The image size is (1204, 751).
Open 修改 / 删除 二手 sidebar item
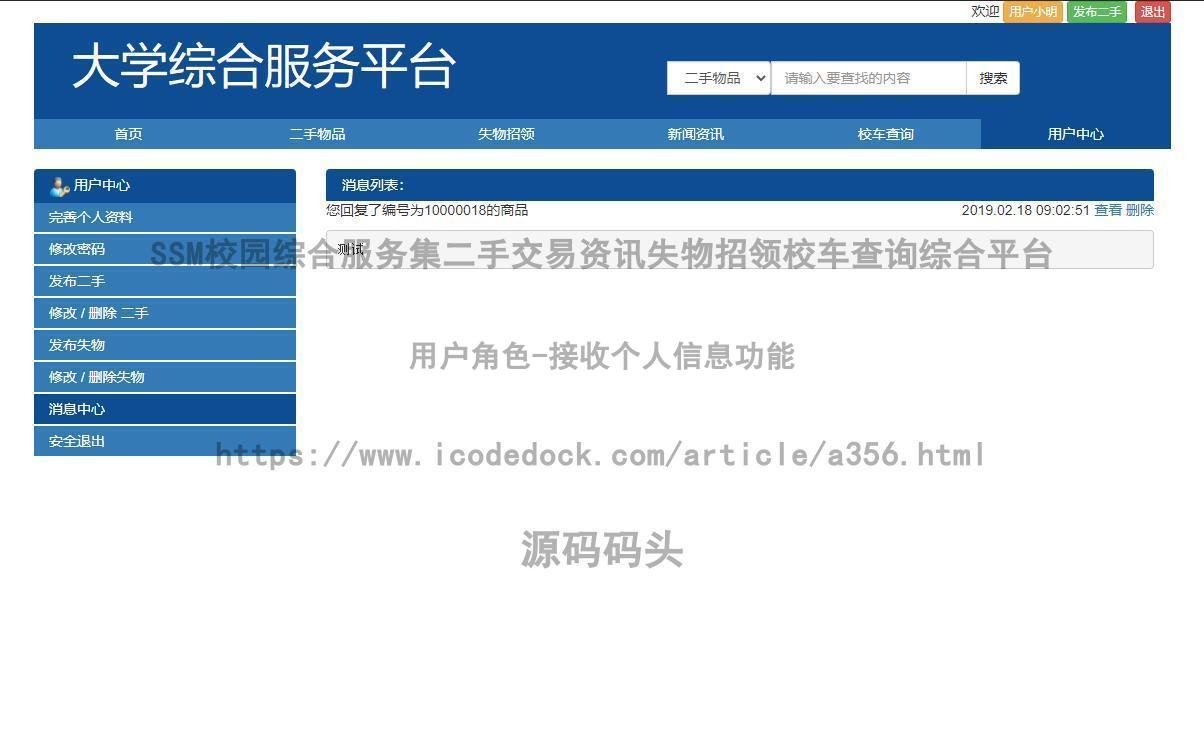coord(98,313)
